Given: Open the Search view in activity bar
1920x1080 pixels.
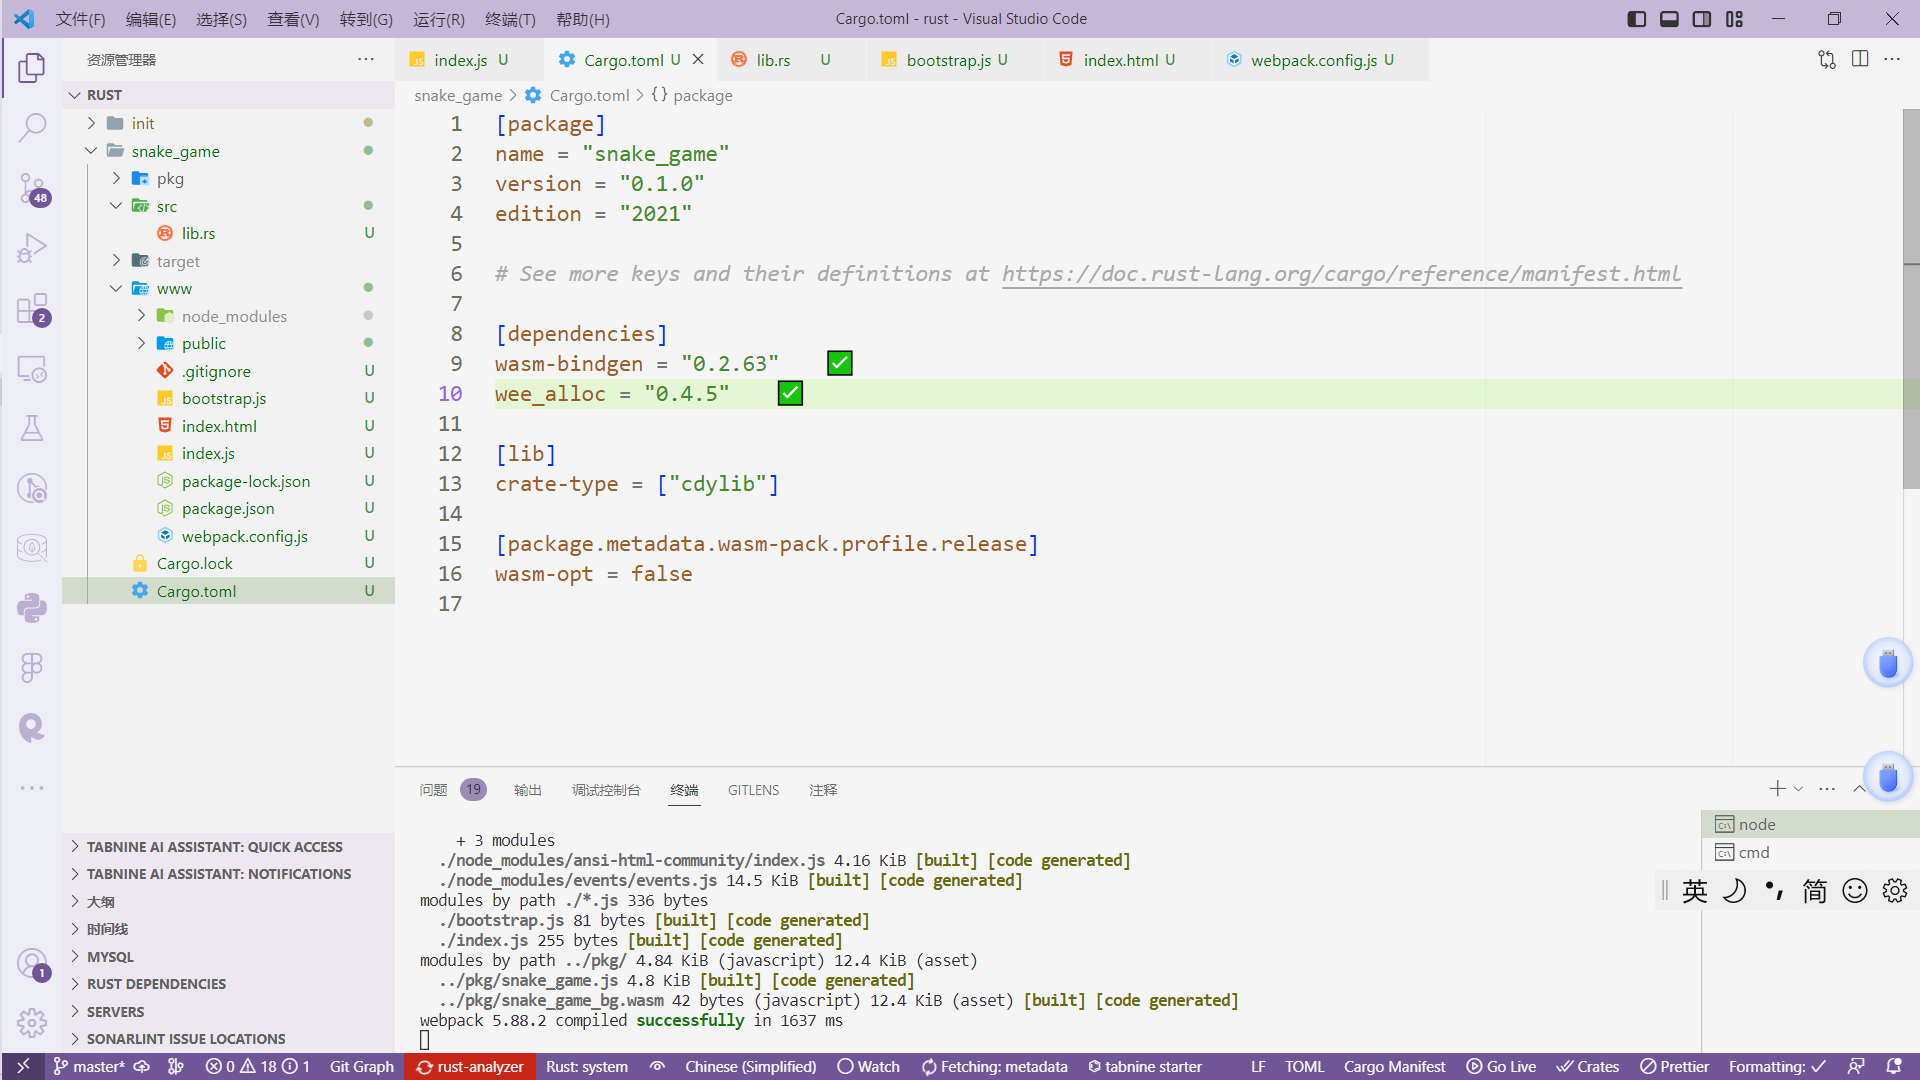Looking at the screenshot, I should point(32,127).
